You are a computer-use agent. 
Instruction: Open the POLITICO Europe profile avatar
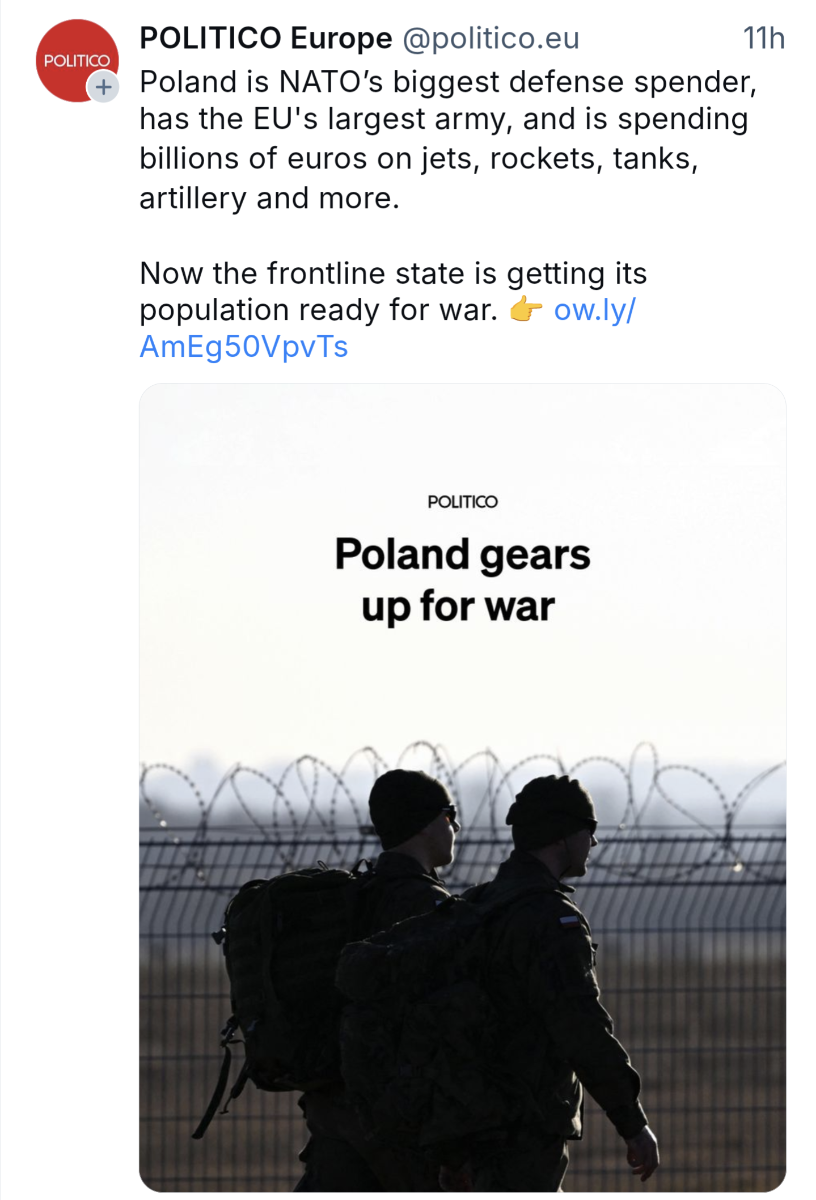click(x=72, y=58)
